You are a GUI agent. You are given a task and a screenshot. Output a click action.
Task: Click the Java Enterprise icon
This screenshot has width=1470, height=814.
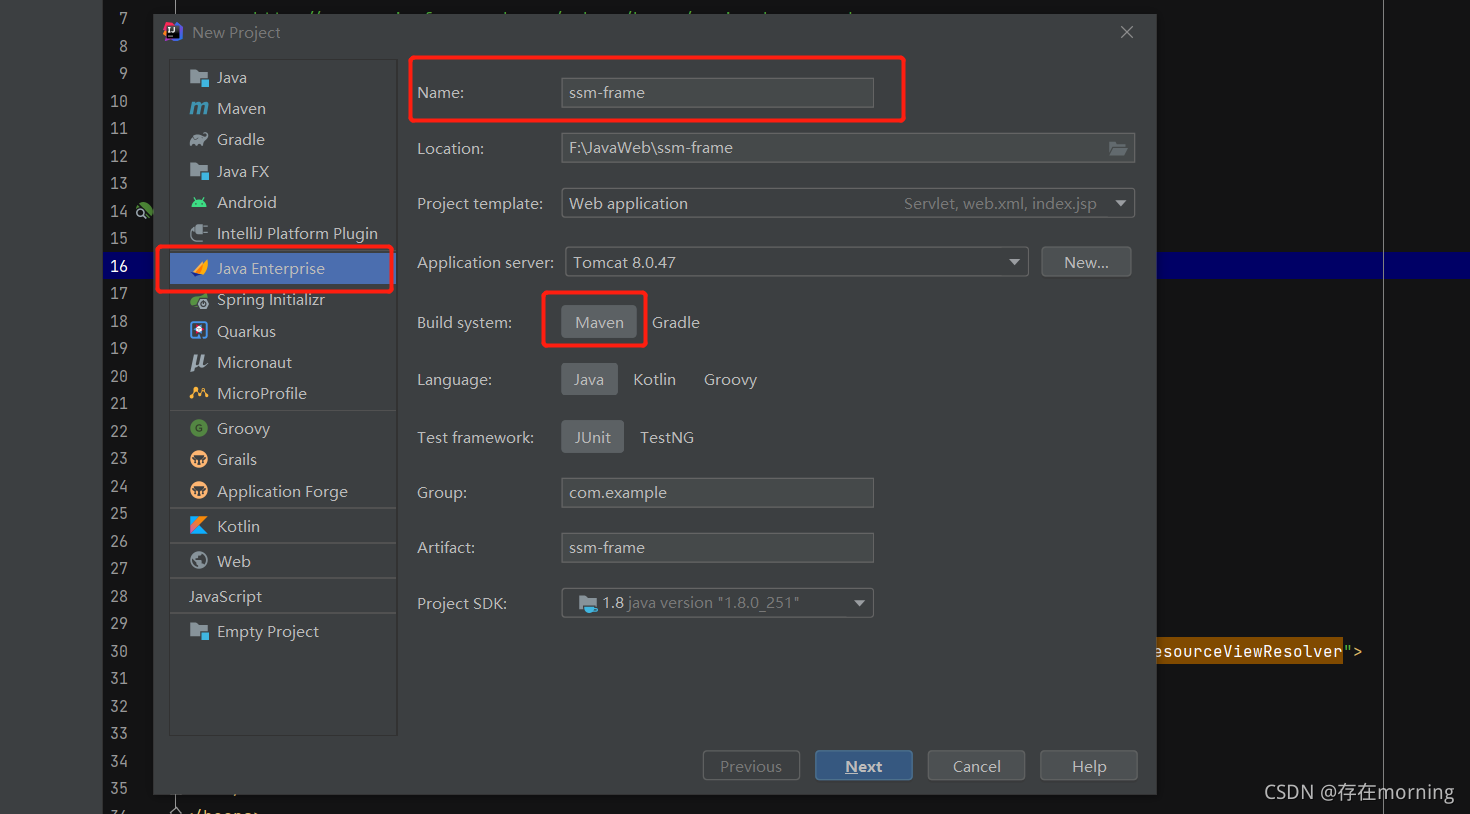click(x=199, y=268)
